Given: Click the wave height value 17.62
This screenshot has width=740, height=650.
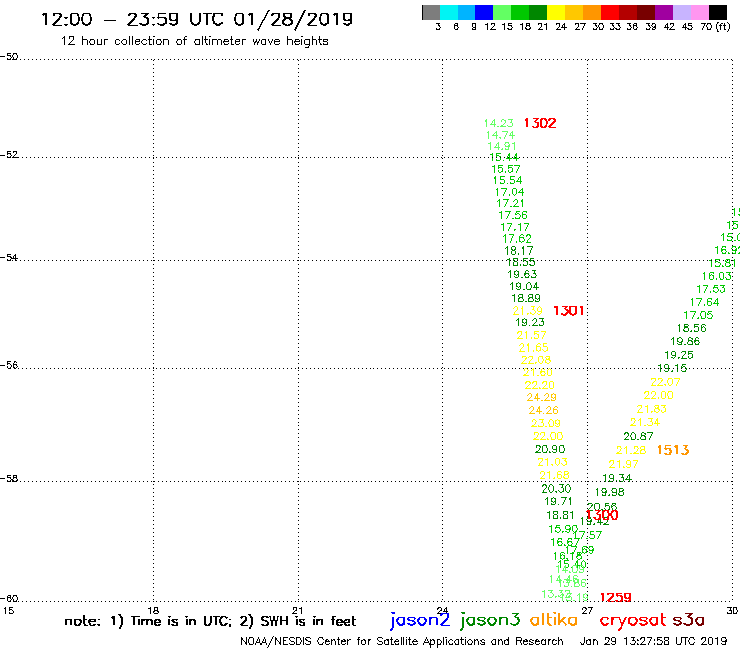Looking at the screenshot, I should point(517,239).
